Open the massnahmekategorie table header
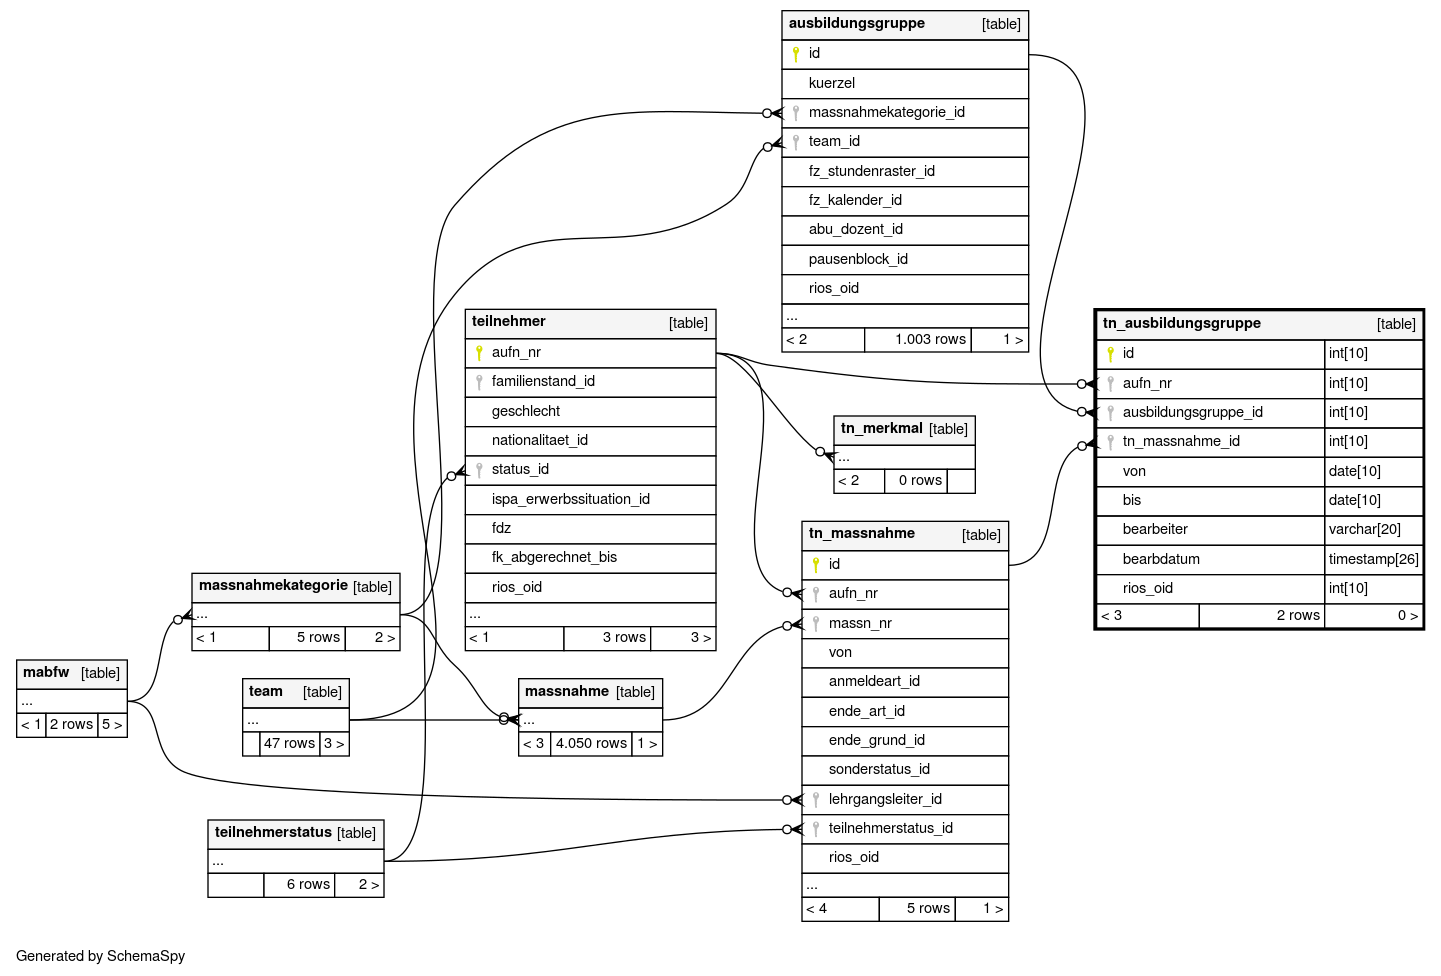The height and width of the screenshot is (976, 1441). [x=273, y=586]
